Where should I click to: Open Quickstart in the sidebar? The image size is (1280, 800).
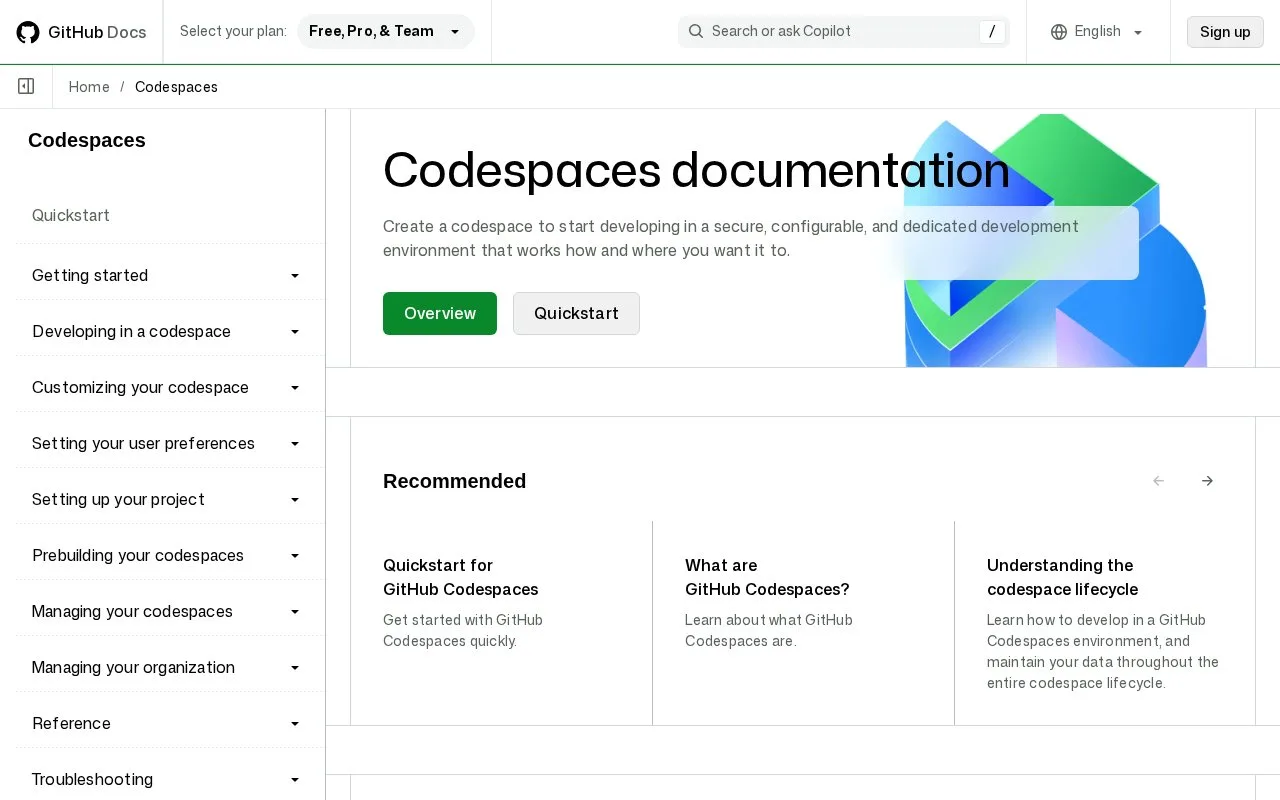tap(71, 216)
